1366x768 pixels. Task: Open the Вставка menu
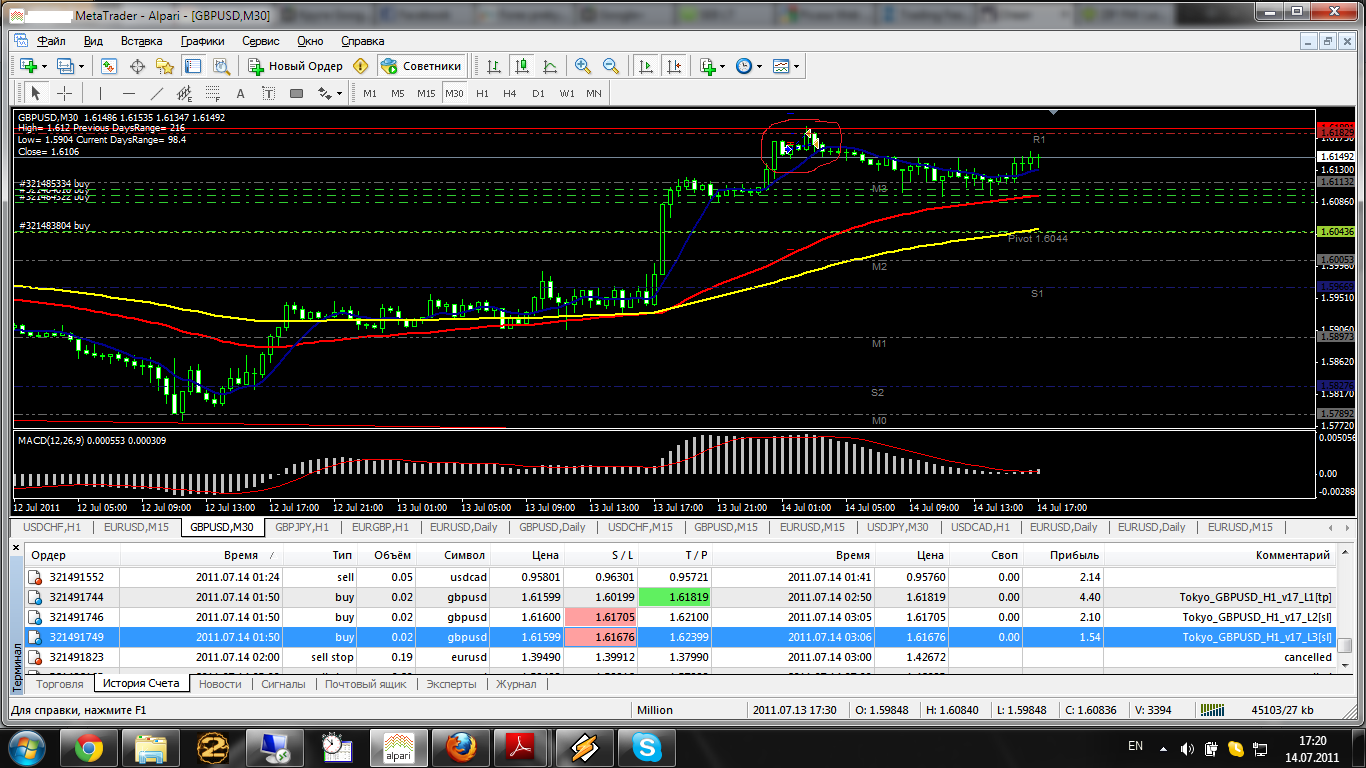coord(141,41)
